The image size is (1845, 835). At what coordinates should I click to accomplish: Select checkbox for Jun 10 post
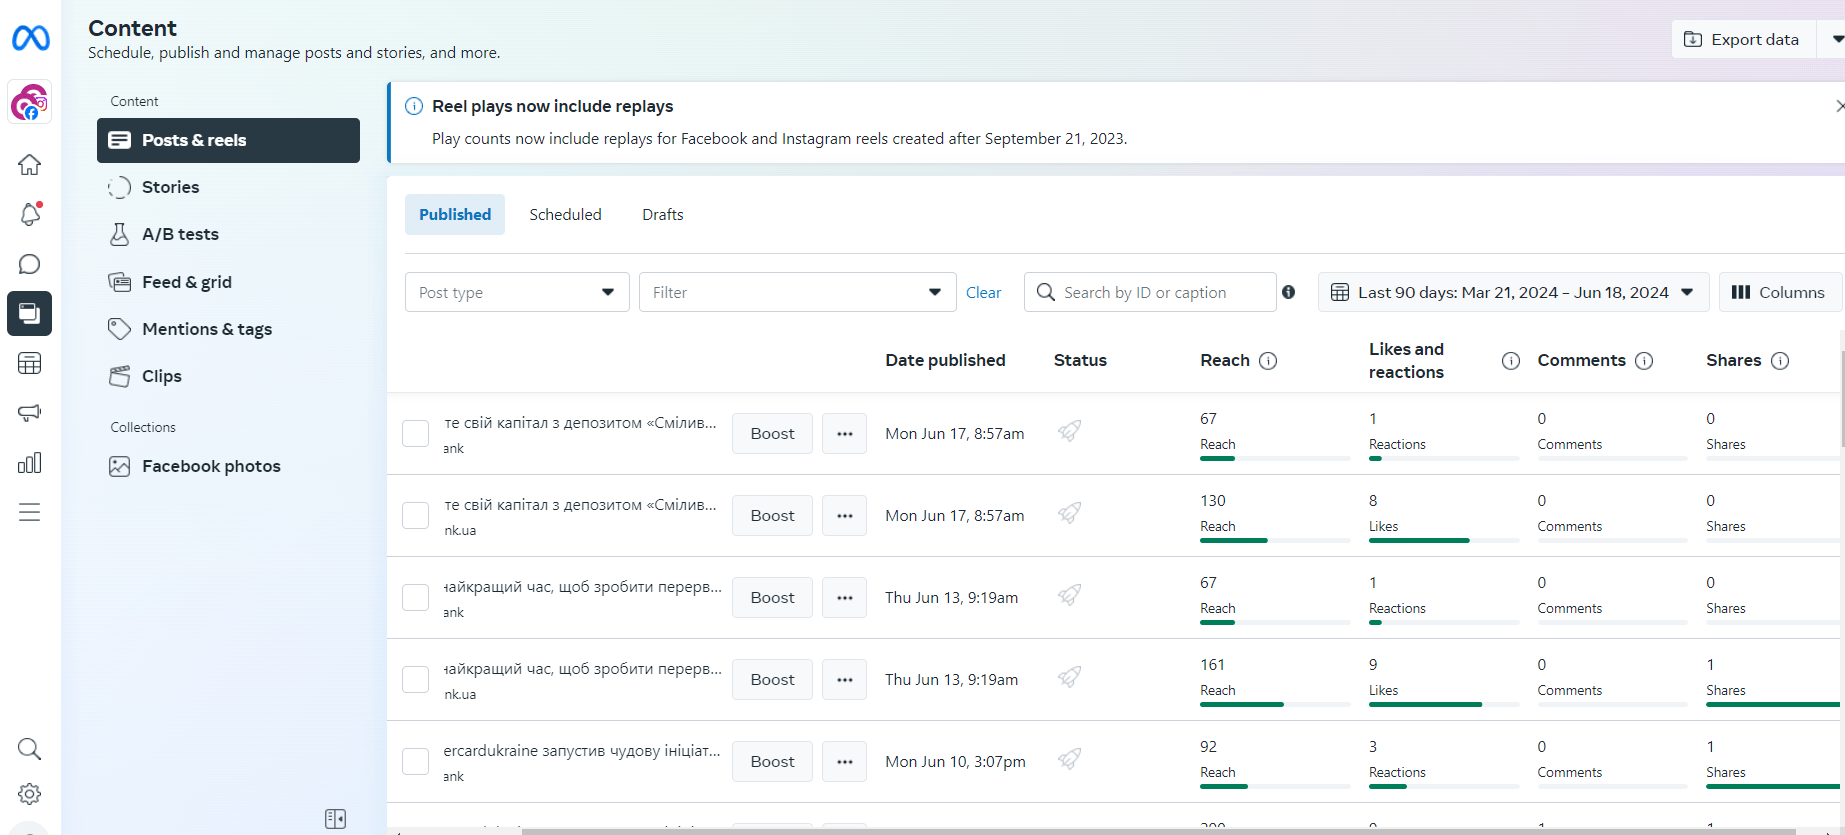416,762
